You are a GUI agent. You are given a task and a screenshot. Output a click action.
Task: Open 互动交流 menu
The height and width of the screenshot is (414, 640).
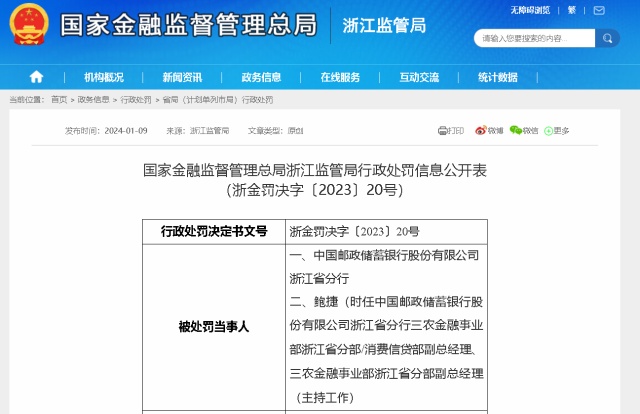(419, 77)
